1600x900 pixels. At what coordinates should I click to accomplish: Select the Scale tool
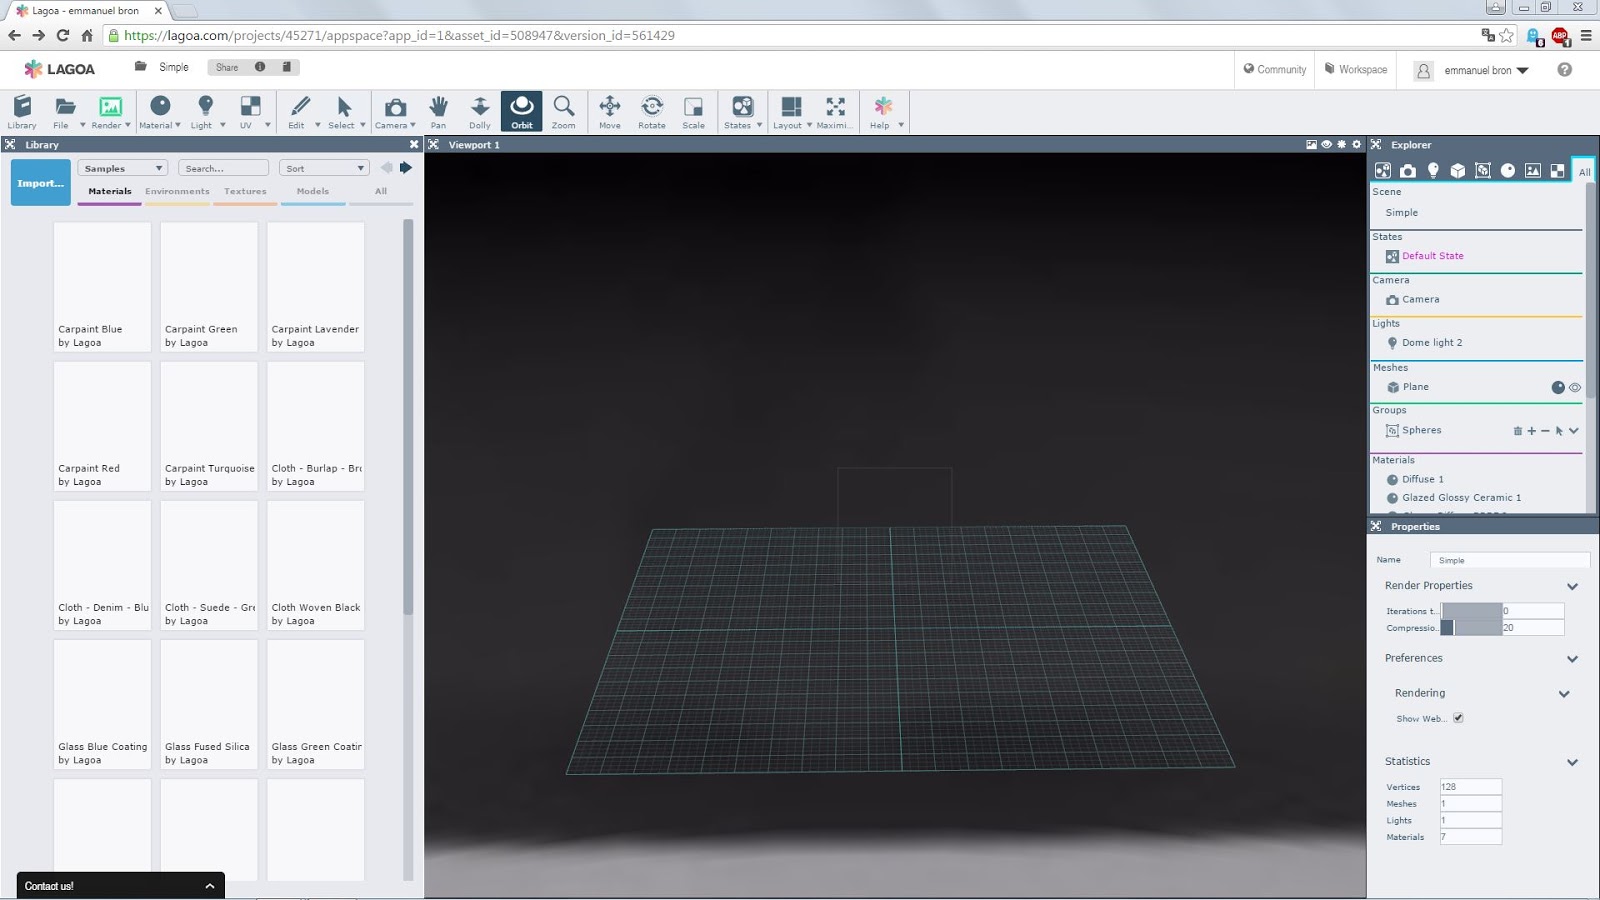[x=693, y=111]
